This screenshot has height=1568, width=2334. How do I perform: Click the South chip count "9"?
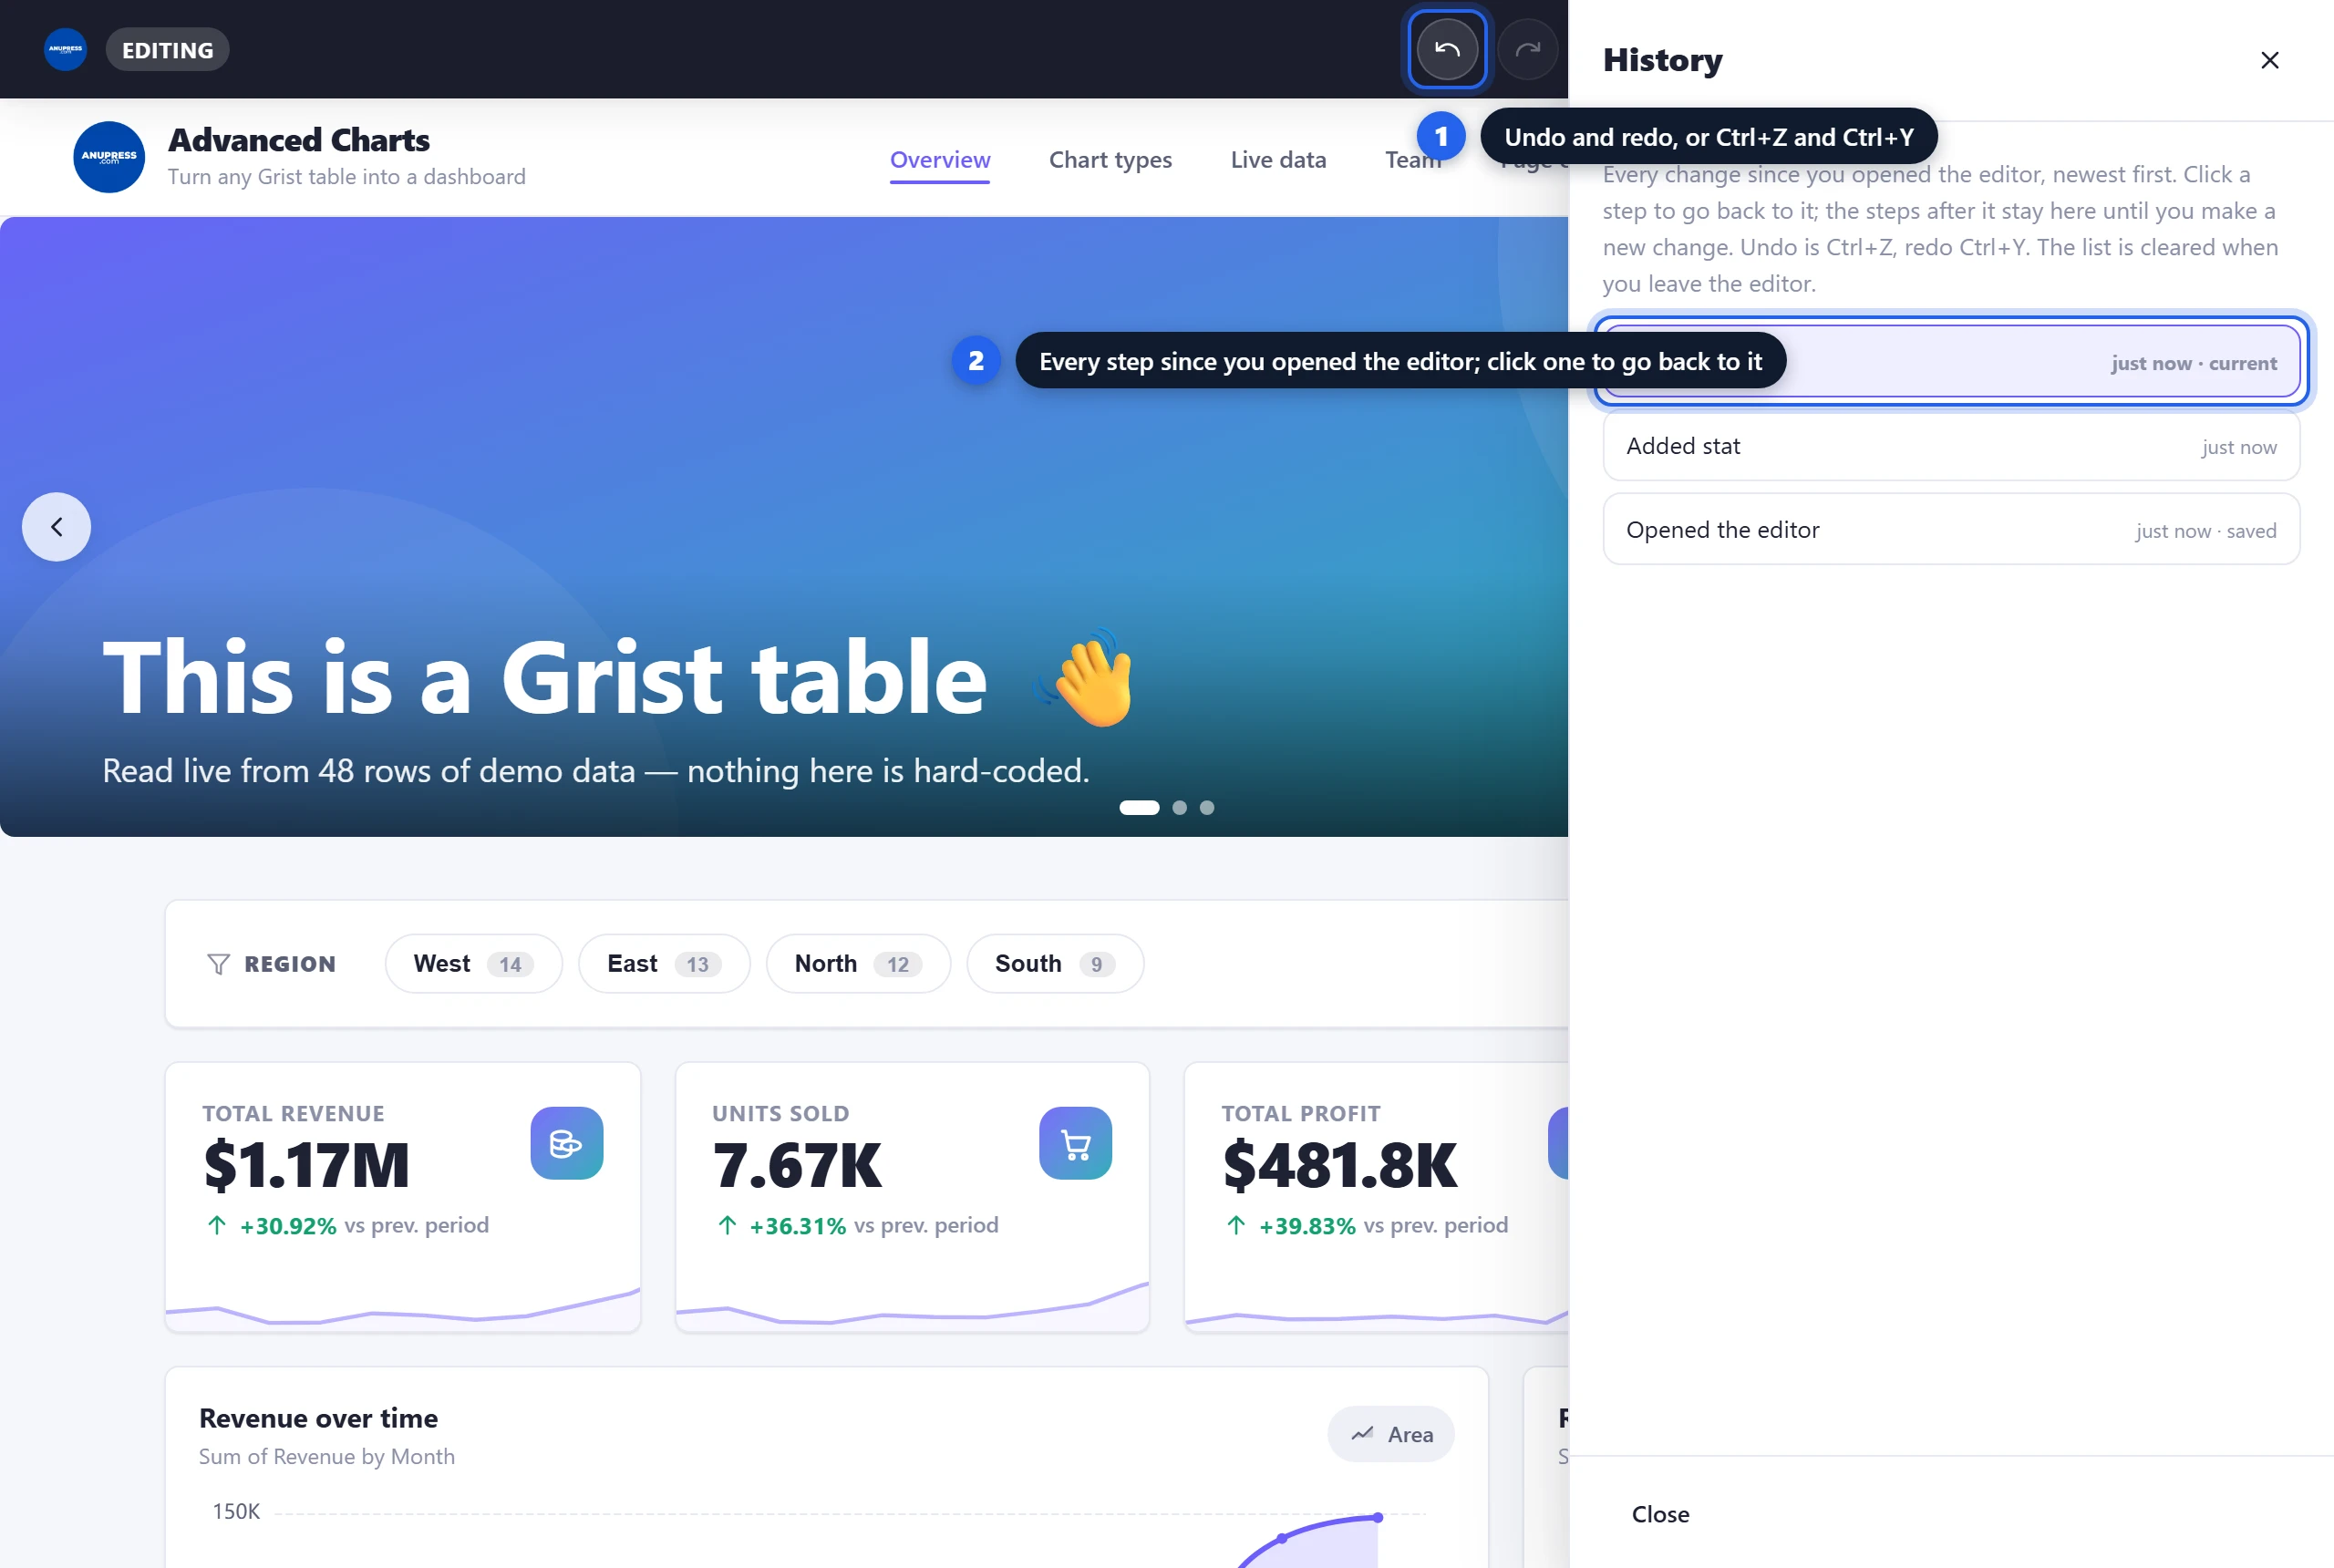click(x=1097, y=965)
